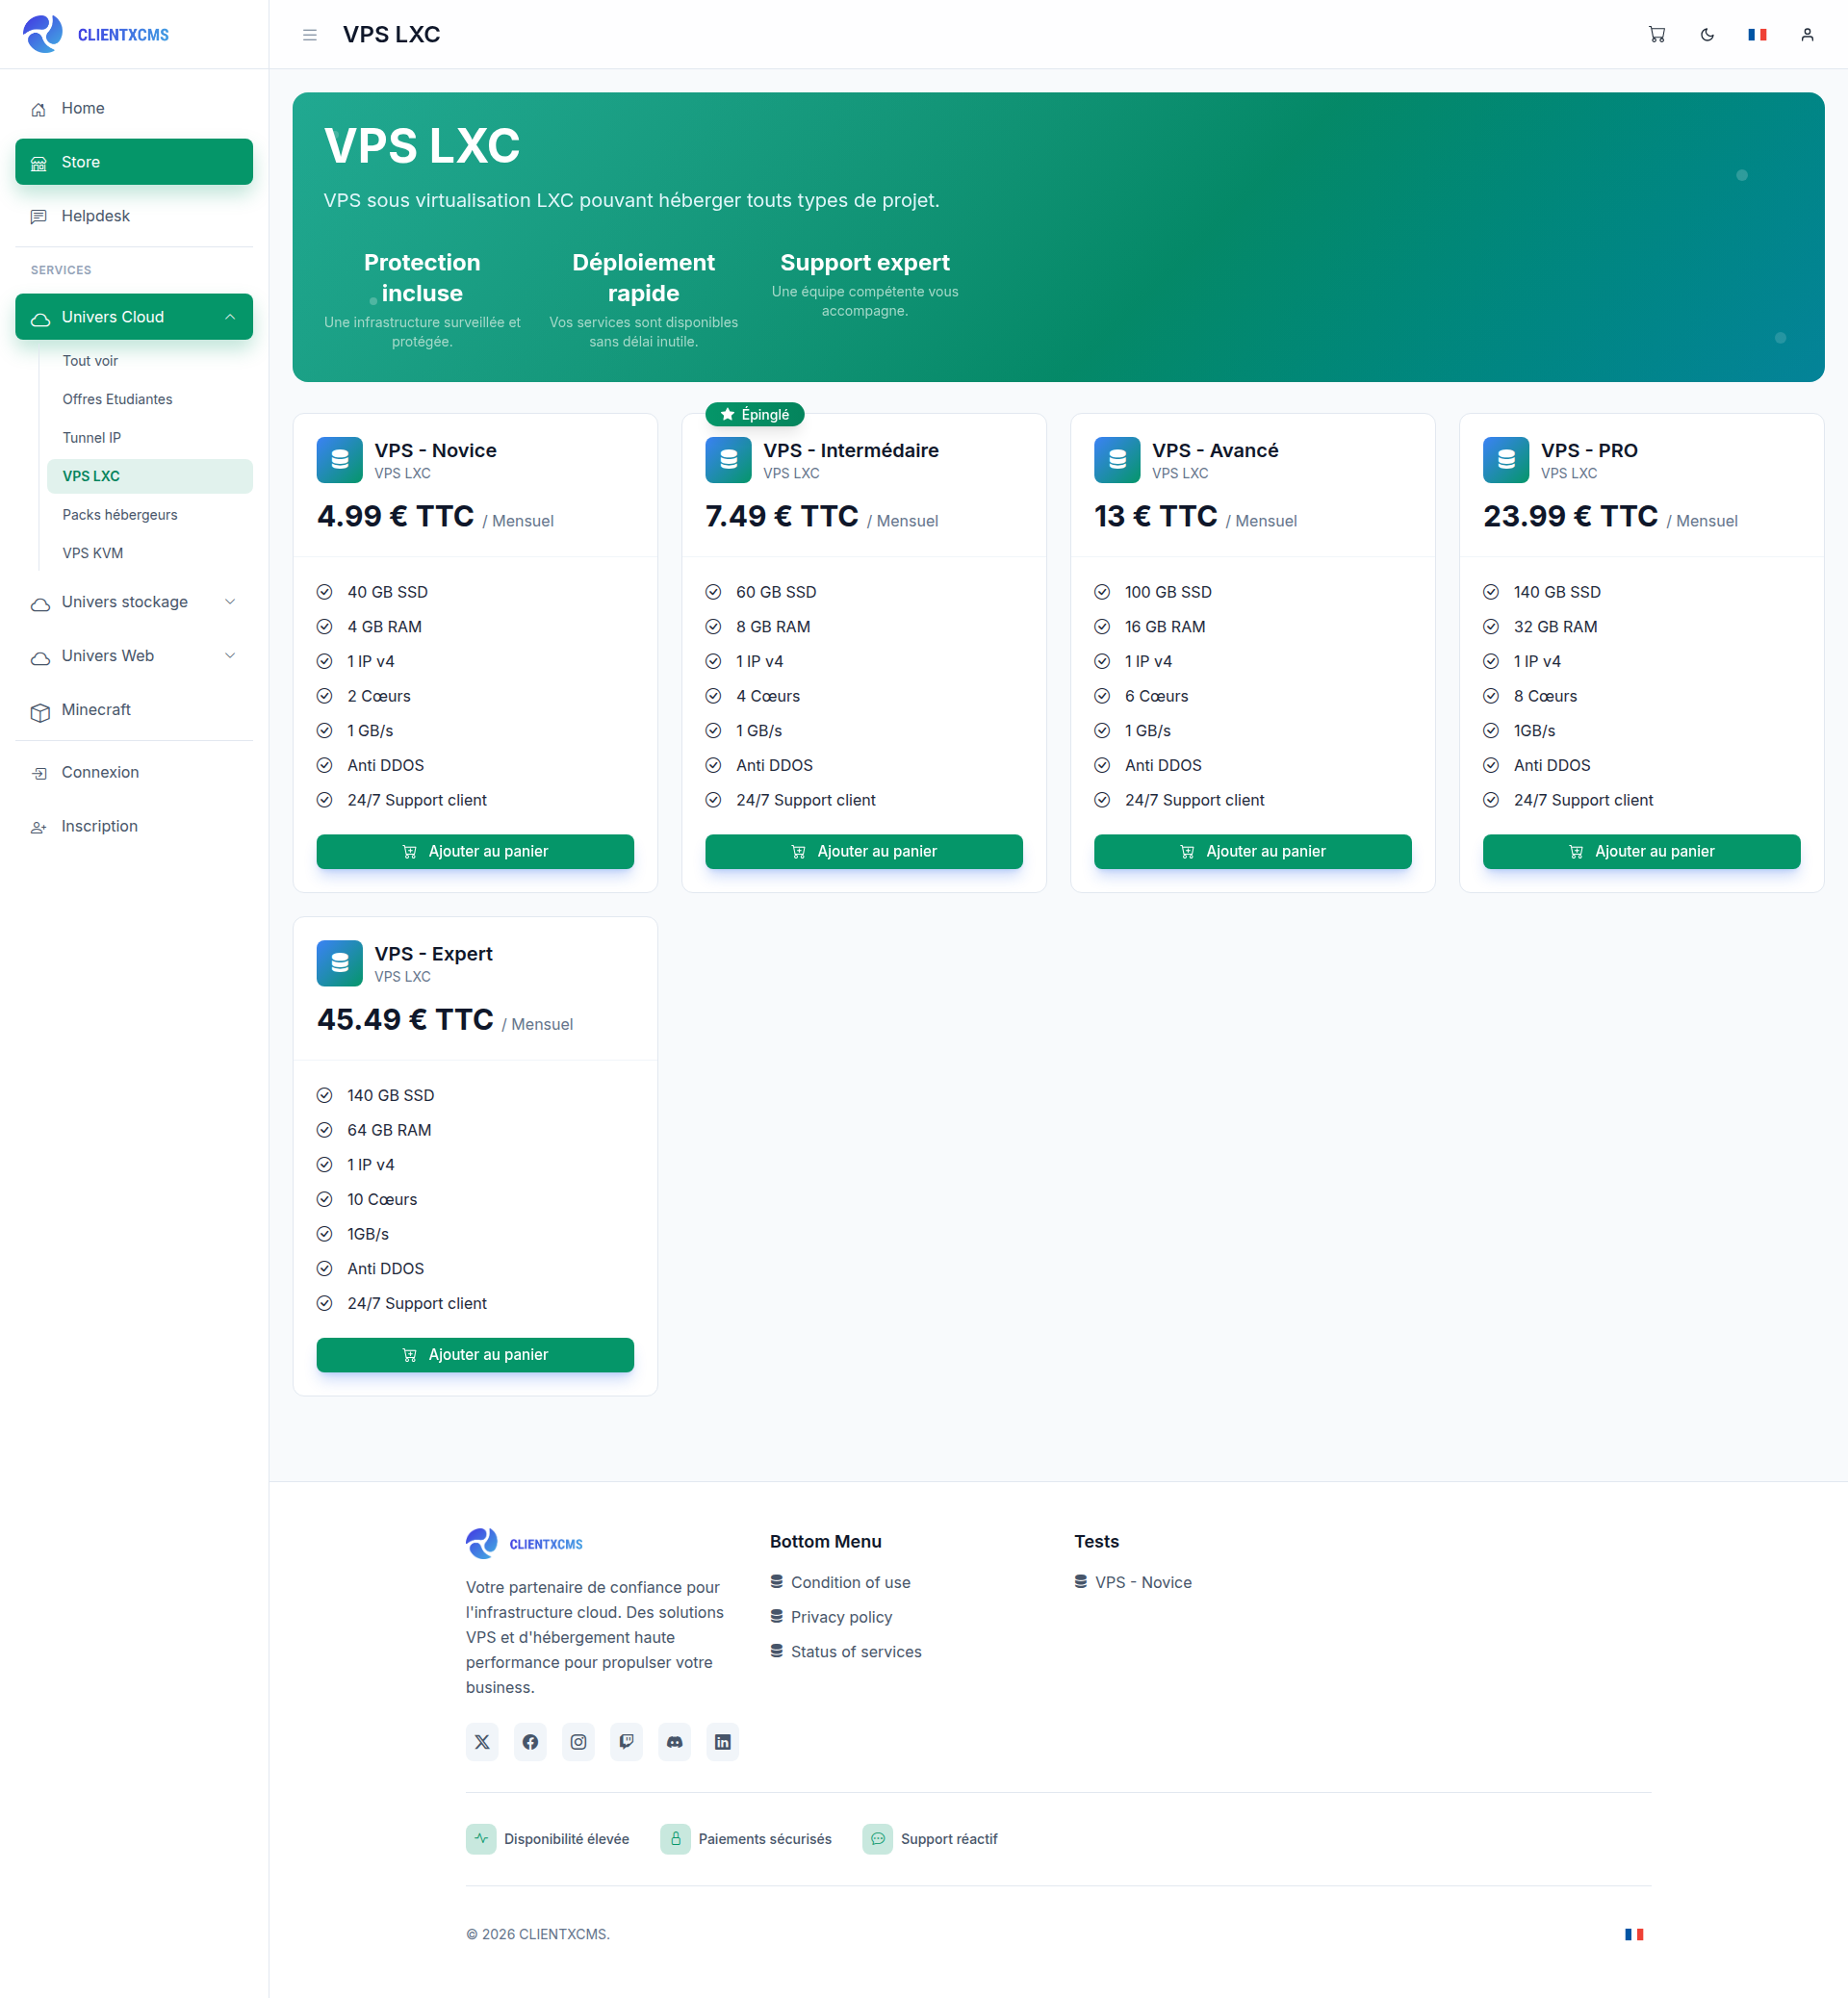Select VPS LXC submenu item
1848x1998 pixels.
tap(150, 476)
